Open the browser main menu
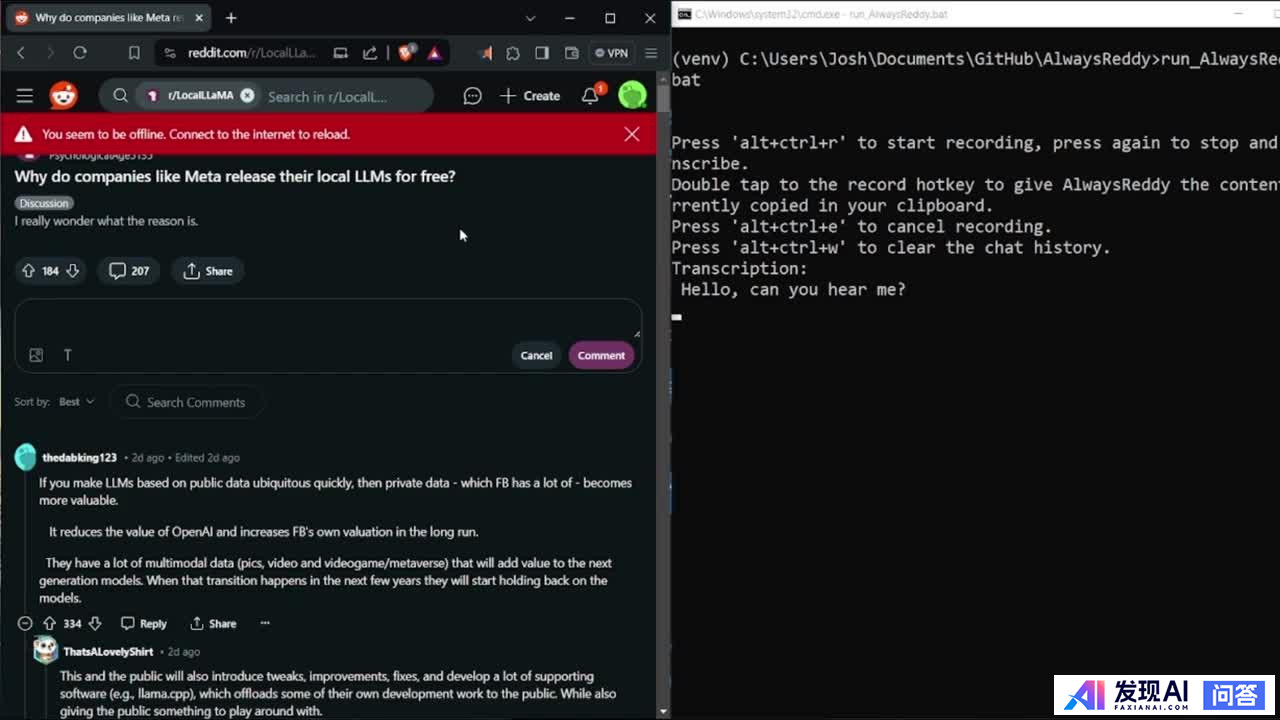1280x720 pixels. (651, 53)
